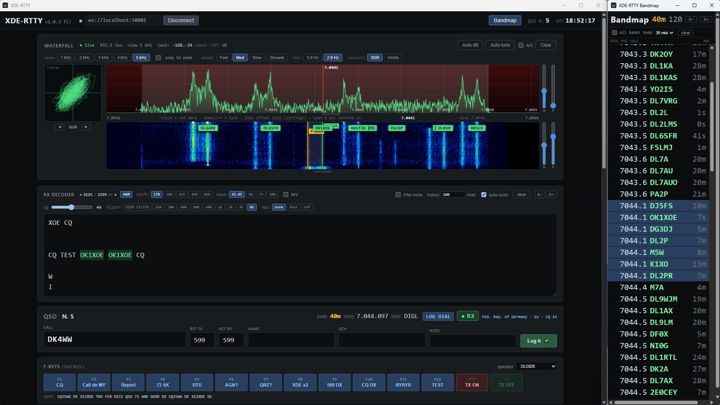The width and height of the screenshot is (720, 405).
Task: Select 7043.5 YO2IS in Bandmap
Action: pos(658,89)
